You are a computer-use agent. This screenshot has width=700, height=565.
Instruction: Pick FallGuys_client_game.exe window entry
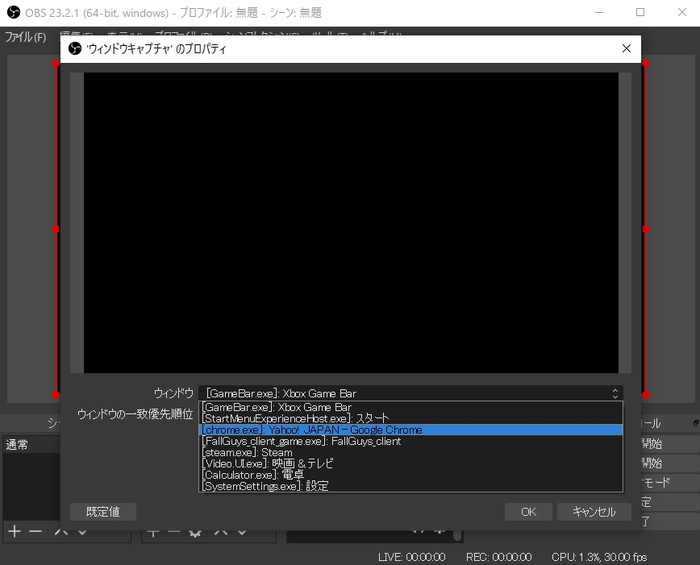(410, 441)
